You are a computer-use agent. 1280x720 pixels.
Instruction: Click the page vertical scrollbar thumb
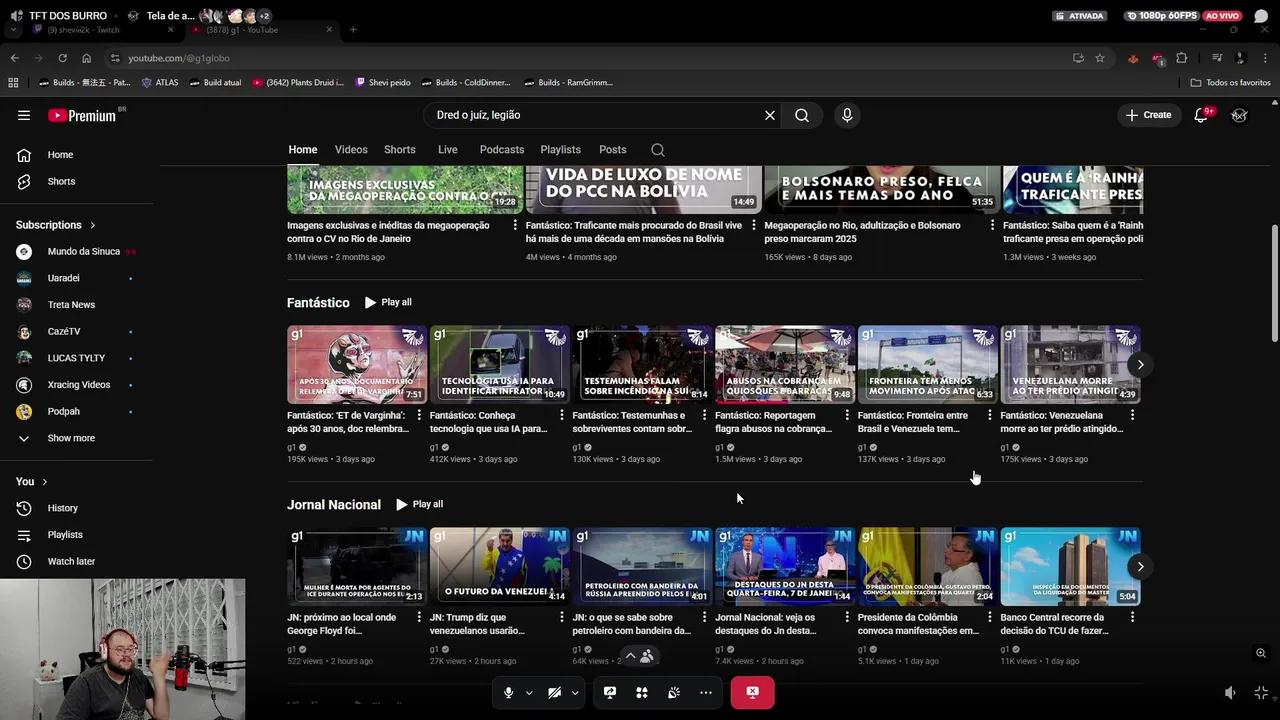tap(1274, 284)
